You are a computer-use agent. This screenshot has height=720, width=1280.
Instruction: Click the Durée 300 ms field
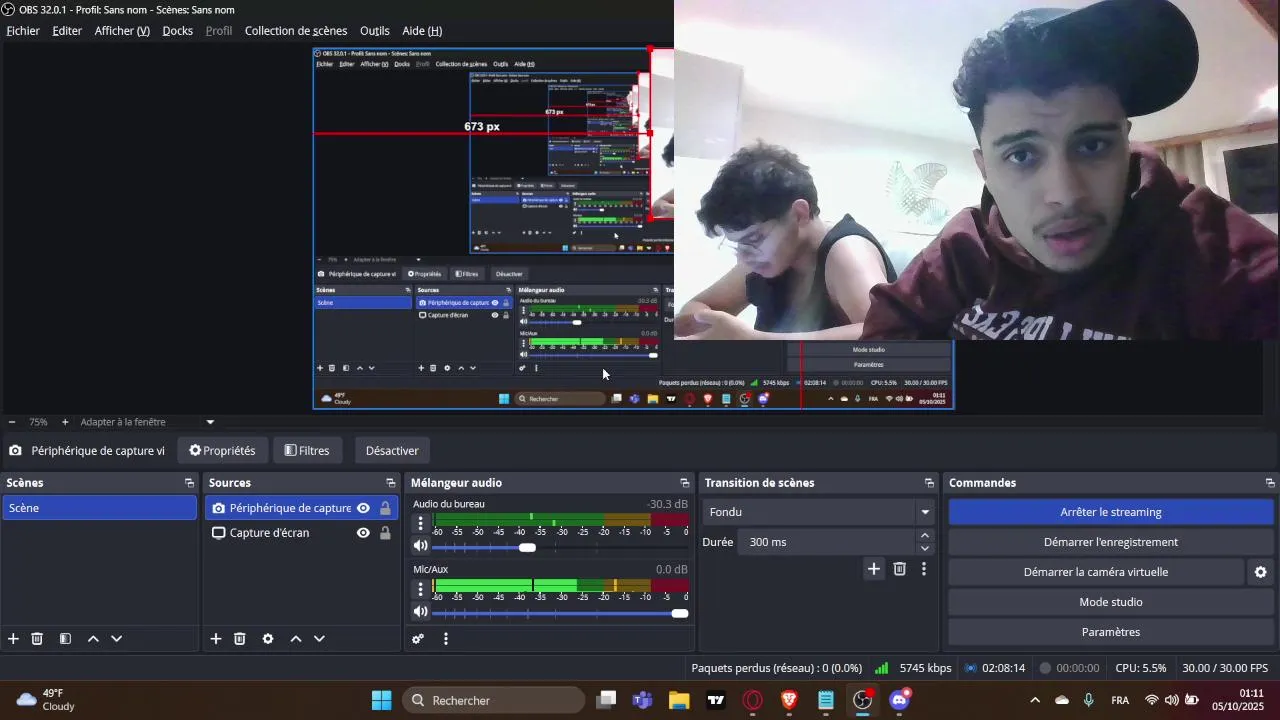827,542
